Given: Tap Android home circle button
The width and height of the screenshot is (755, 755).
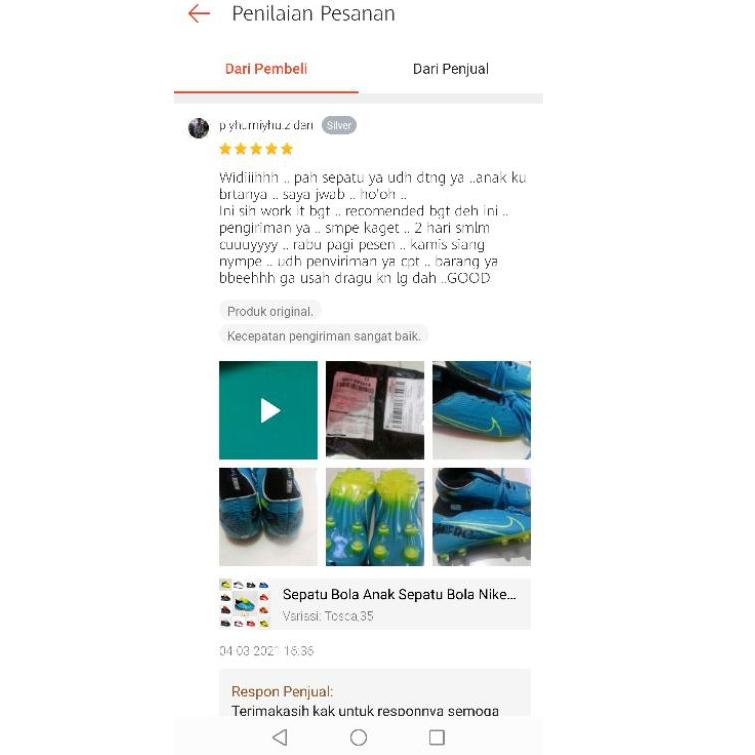Looking at the screenshot, I should (359, 737).
